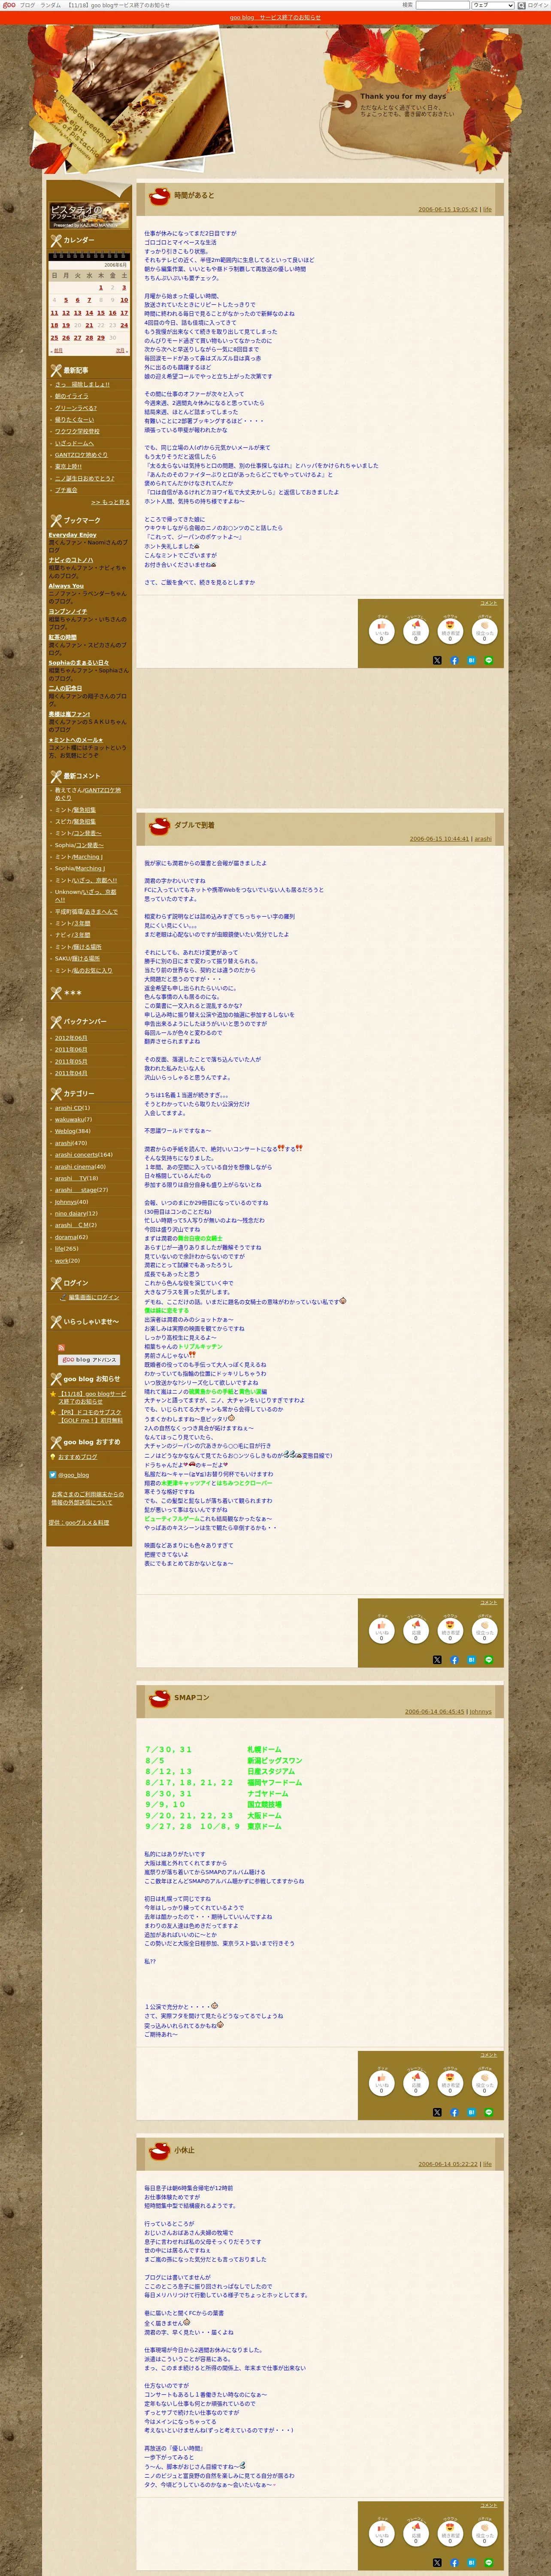Click the search submit icon in the top bar
The height and width of the screenshot is (2576, 551).
pos(521,5)
